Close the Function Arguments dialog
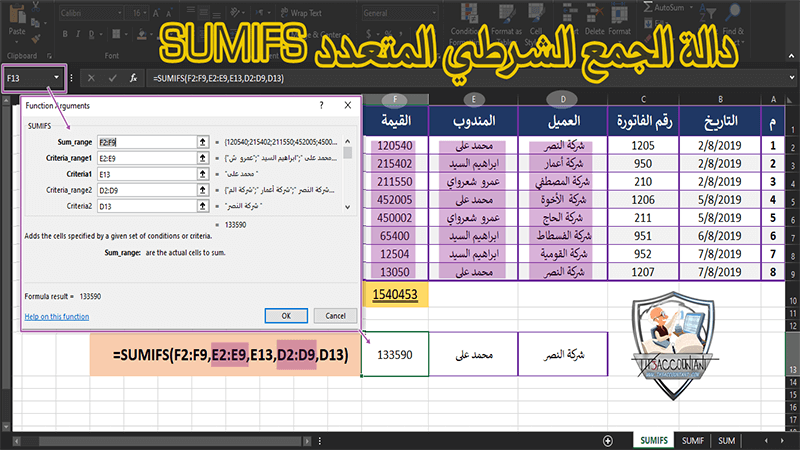 348,105
